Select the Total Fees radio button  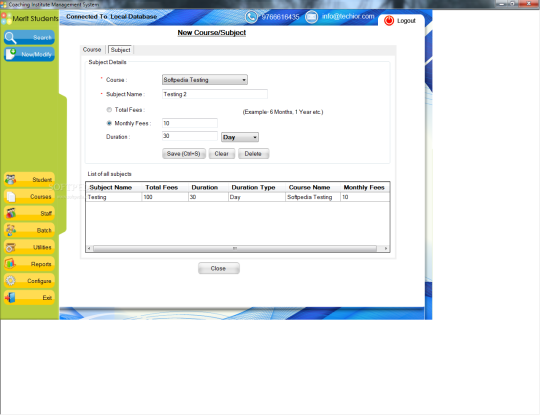(x=109, y=110)
